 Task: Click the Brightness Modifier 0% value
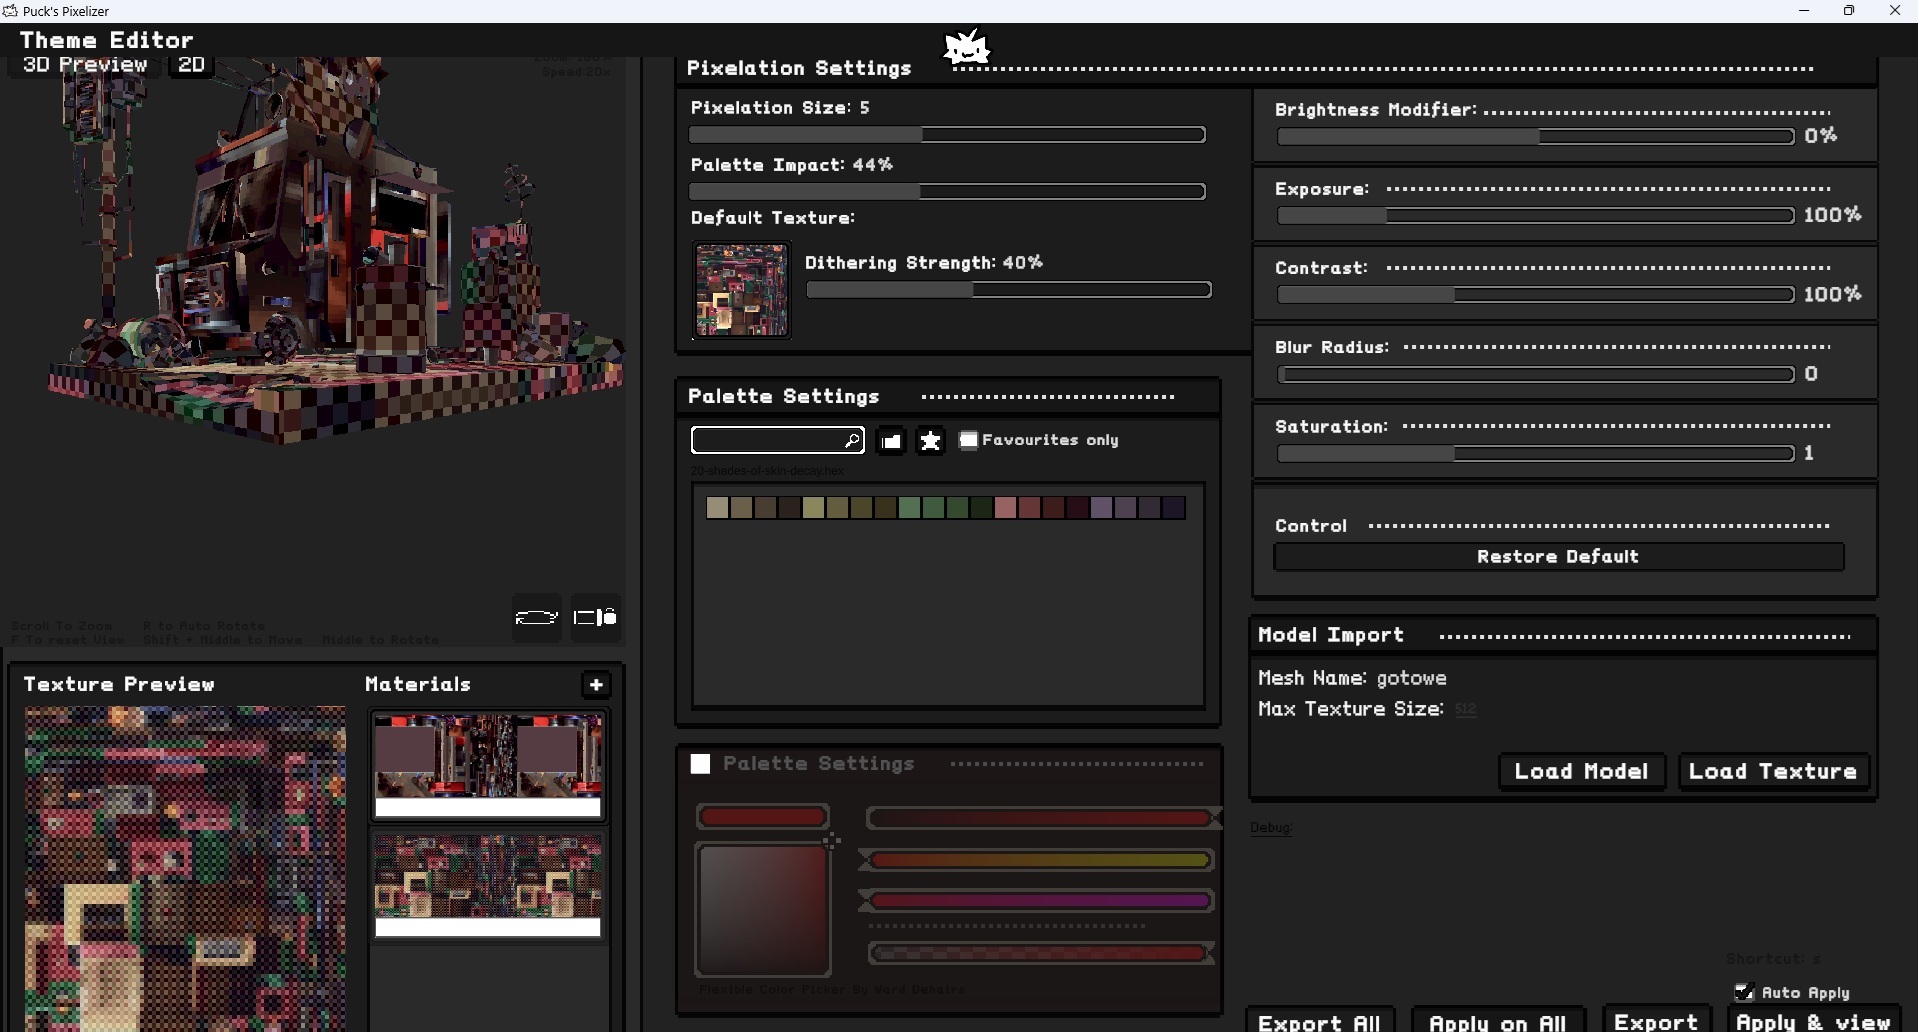pyautogui.click(x=1821, y=136)
